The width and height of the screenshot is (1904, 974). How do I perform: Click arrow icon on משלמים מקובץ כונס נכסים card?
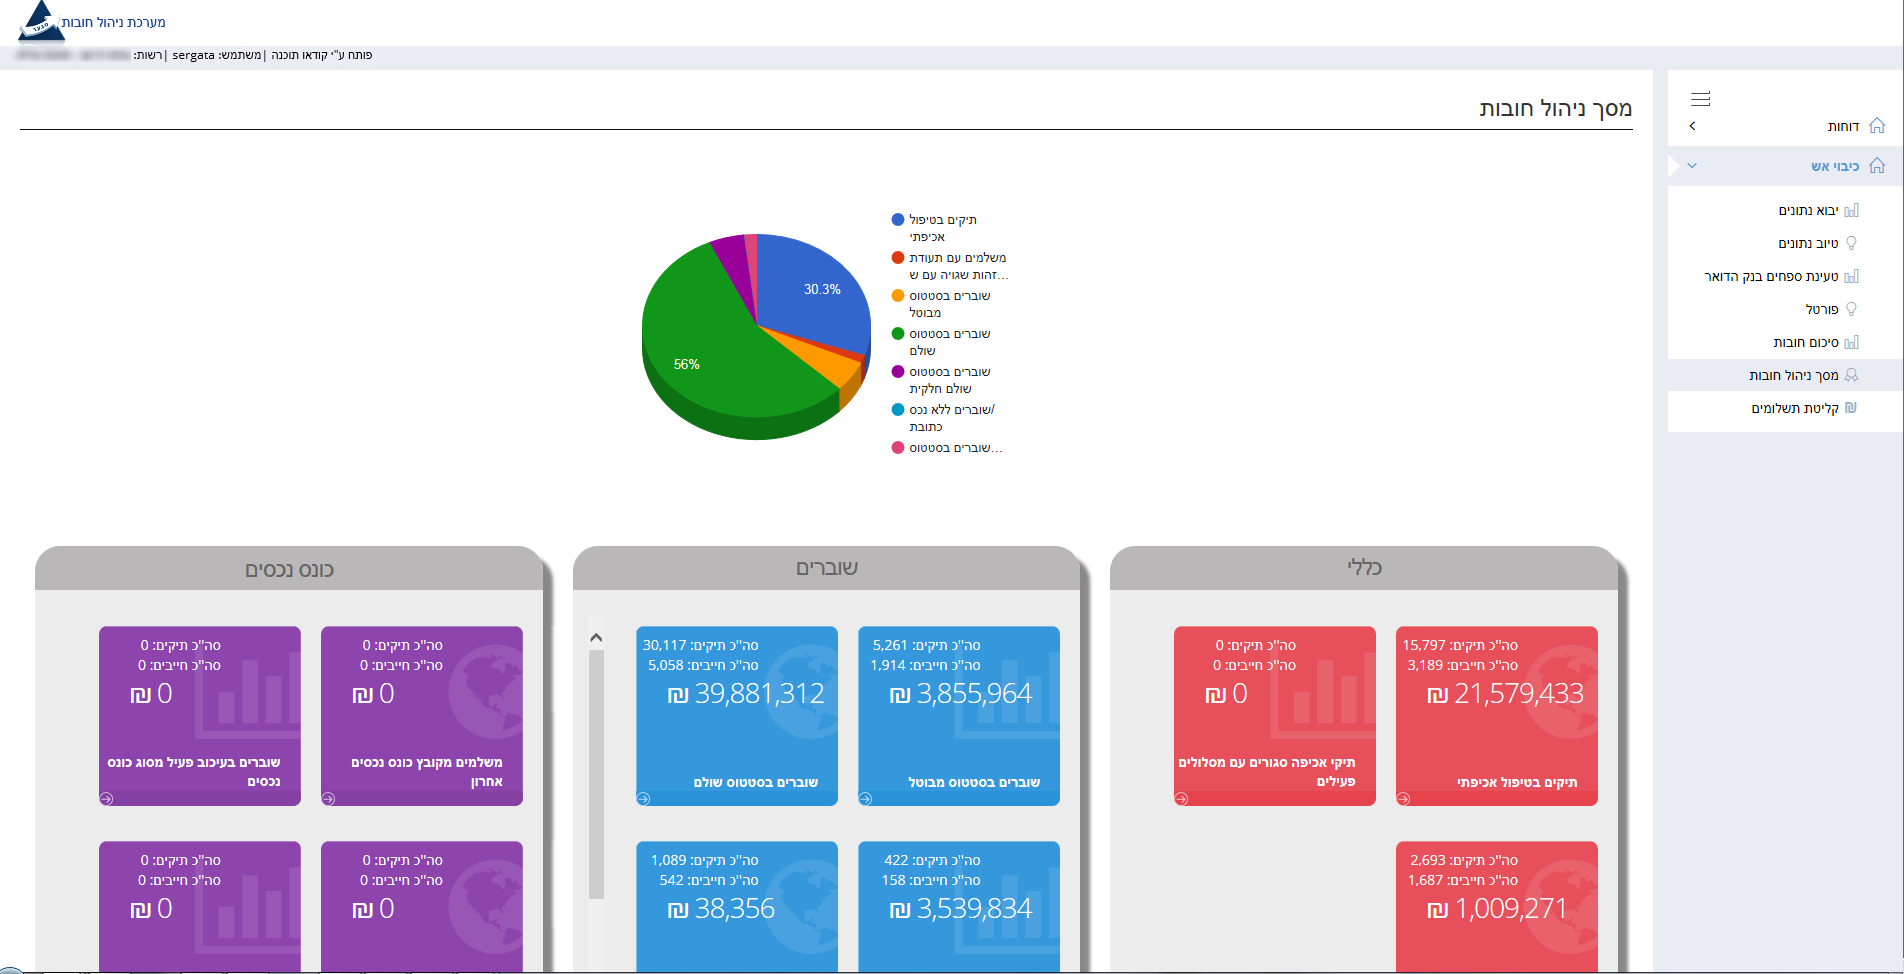click(x=328, y=799)
